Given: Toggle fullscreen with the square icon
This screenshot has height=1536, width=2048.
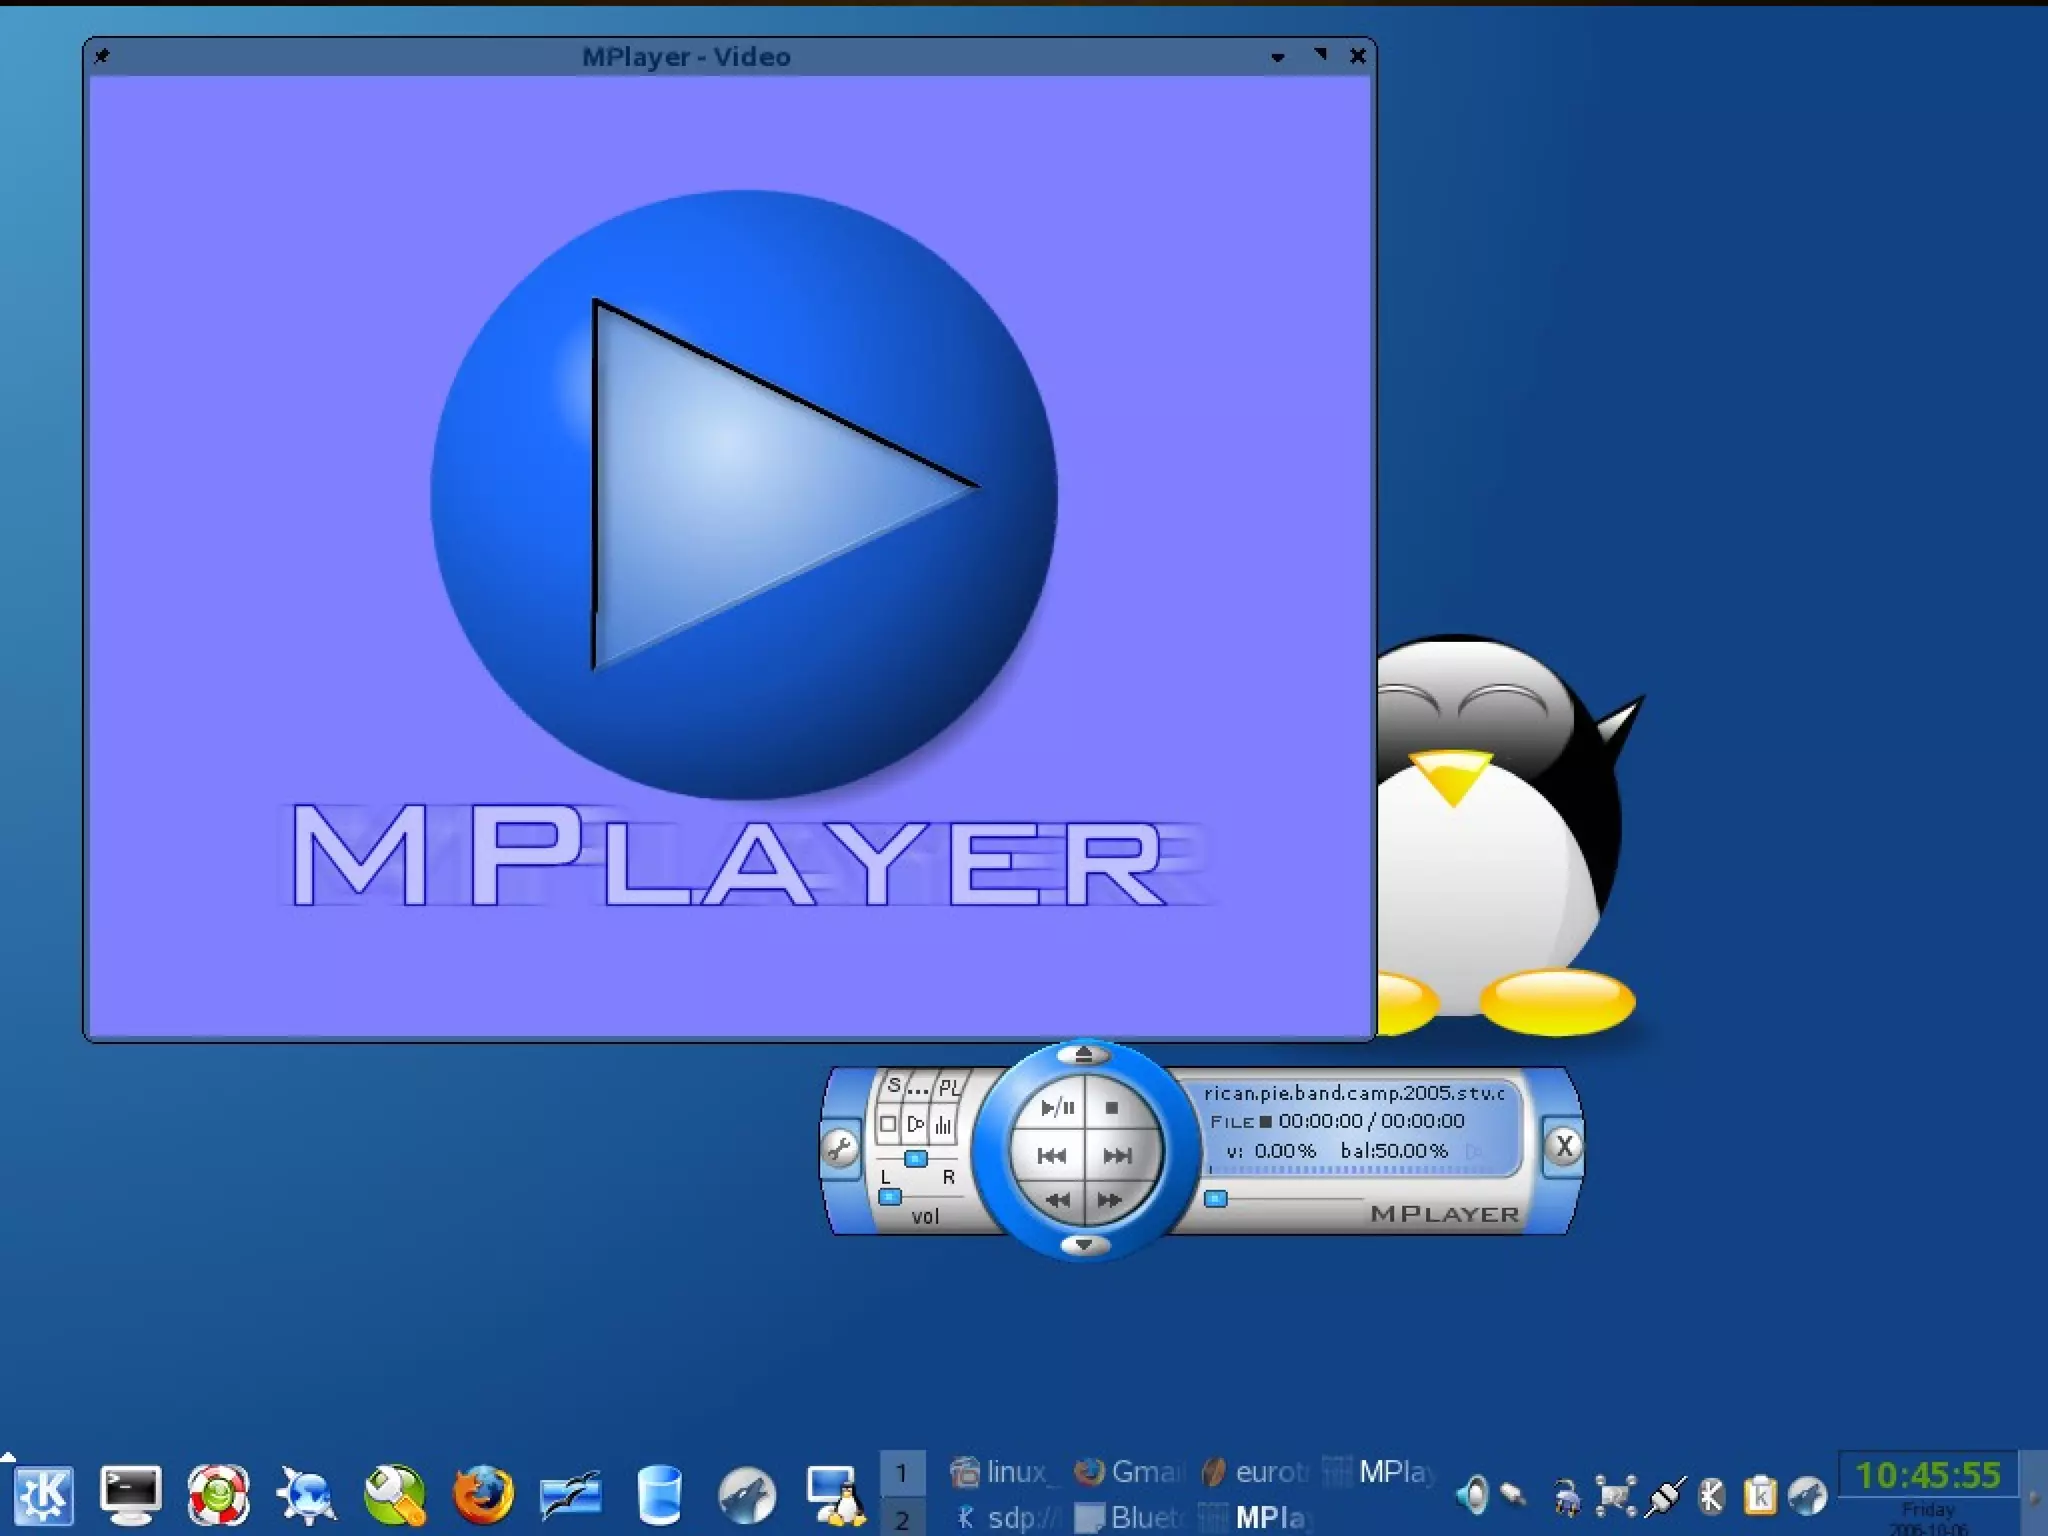Looking at the screenshot, I should (887, 1124).
